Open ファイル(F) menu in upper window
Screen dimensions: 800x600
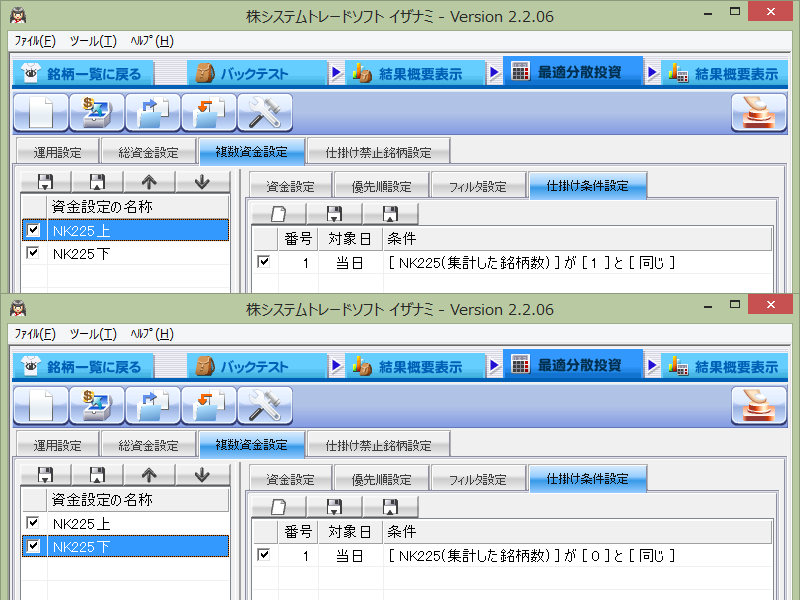point(35,41)
